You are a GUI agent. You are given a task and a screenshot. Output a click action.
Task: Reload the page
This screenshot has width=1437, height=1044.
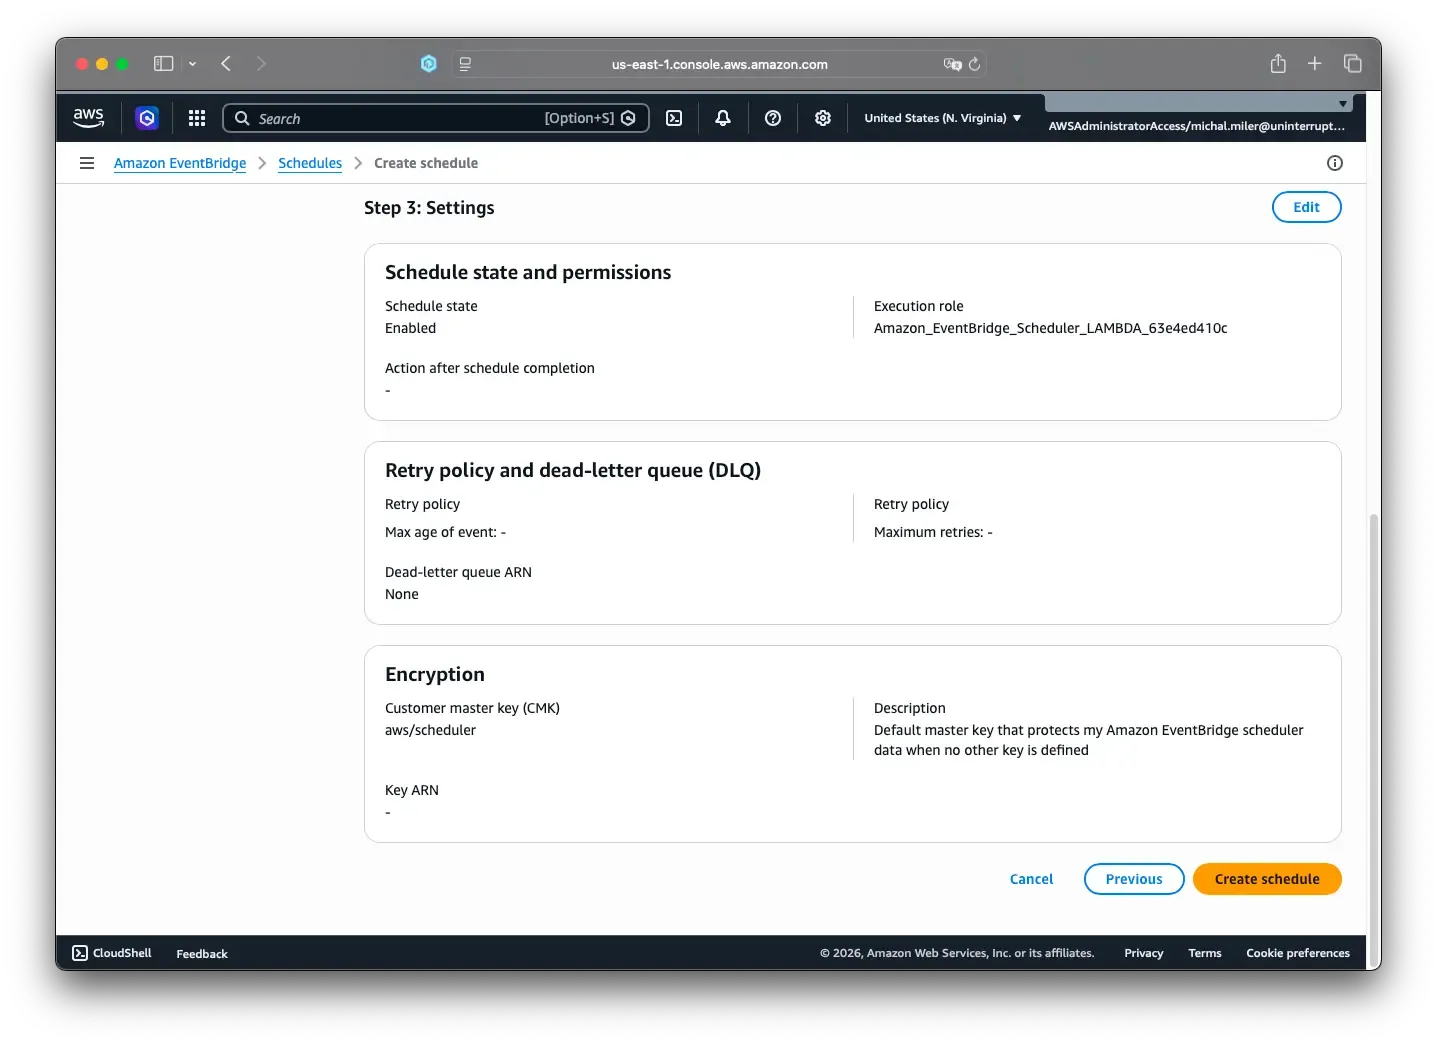(975, 64)
